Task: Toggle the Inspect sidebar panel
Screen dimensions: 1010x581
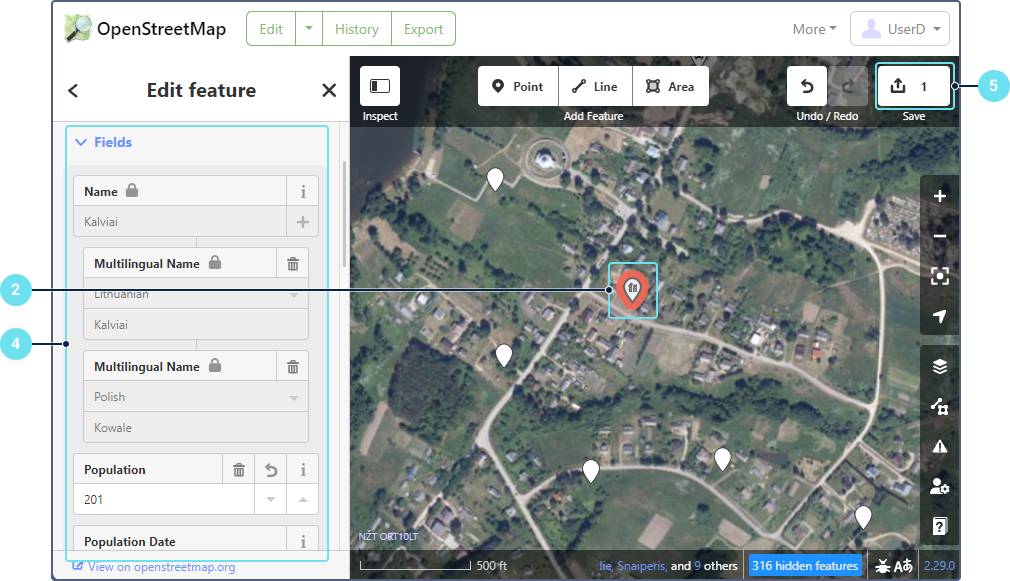Action: coord(380,87)
